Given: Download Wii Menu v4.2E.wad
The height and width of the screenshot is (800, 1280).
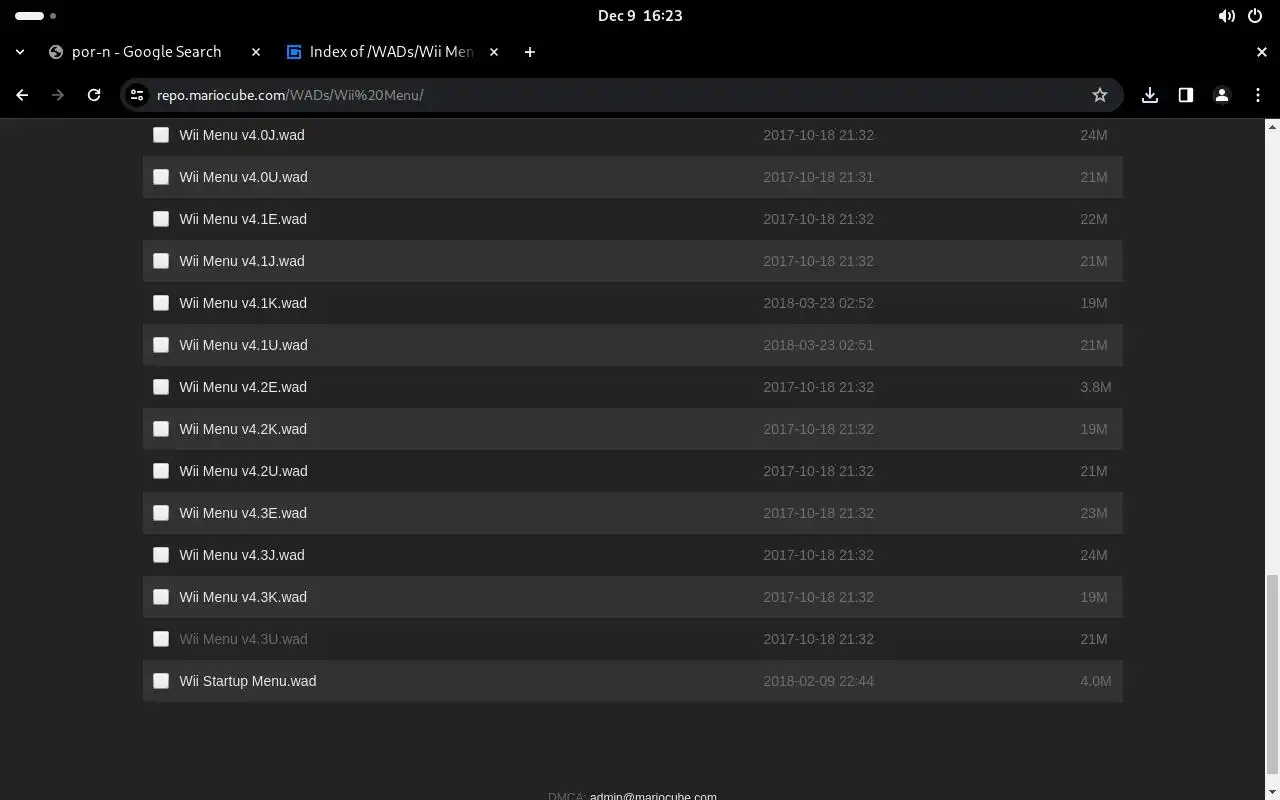Looking at the screenshot, I should (x=243, y=387).
